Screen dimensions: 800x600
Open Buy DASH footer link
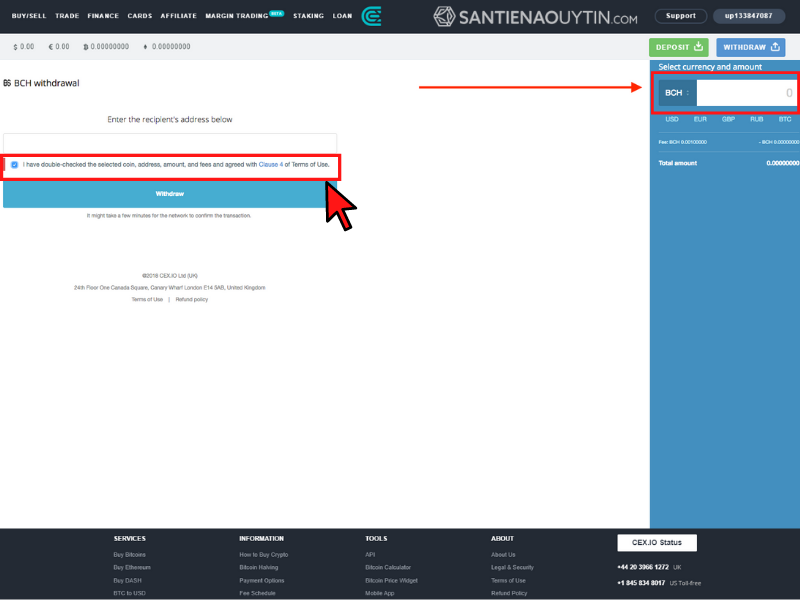point(127,581)
